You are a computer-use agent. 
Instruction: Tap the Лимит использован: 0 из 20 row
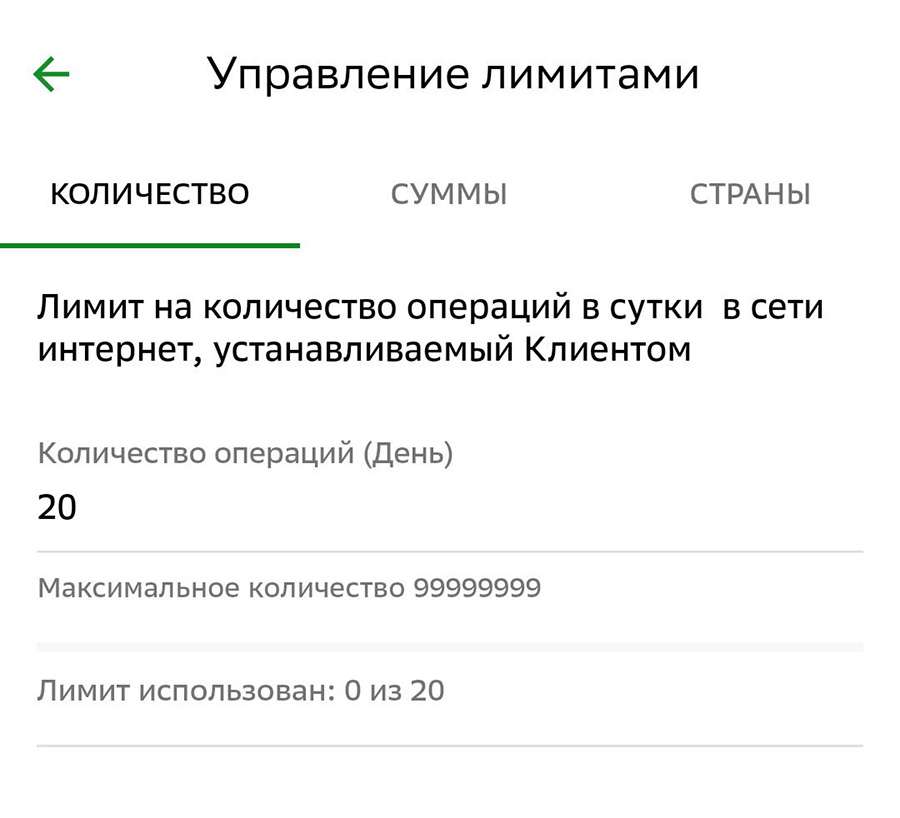pos(241,690)
